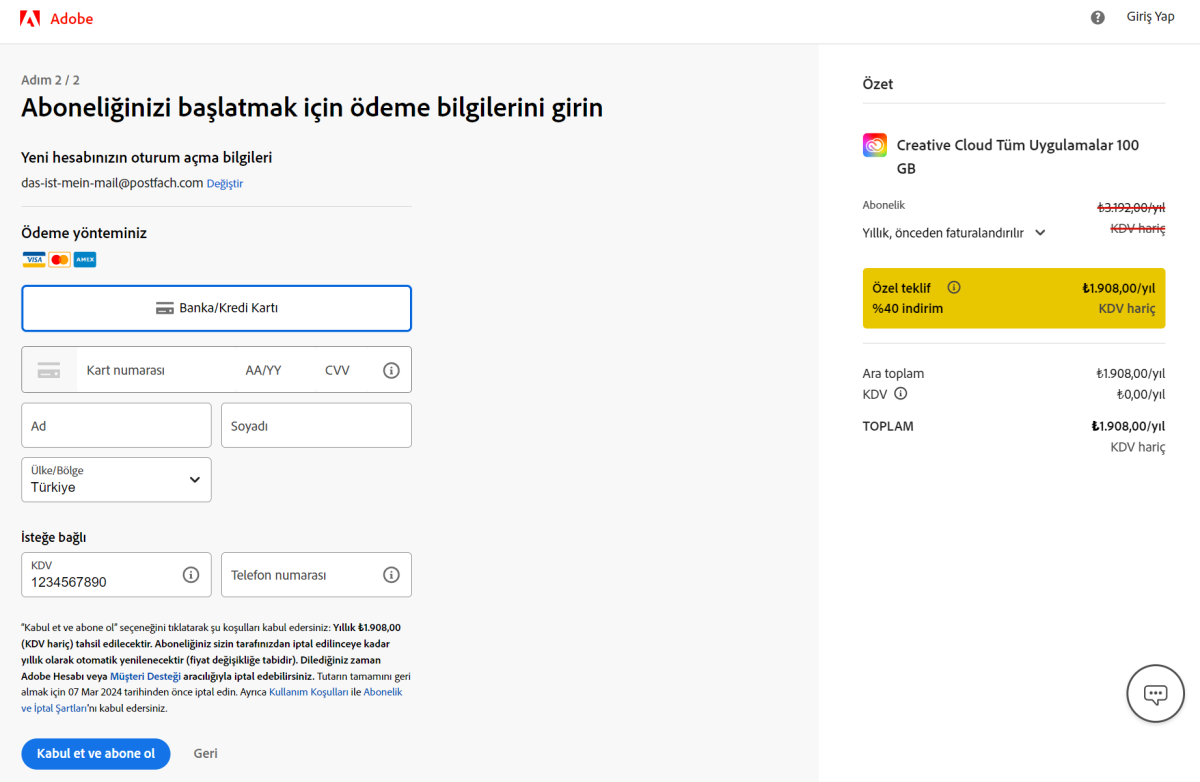Viewport: 1200px width, 782px height.
Task: Click the info icon next to the KDV field
Action: tap(191, 574)
